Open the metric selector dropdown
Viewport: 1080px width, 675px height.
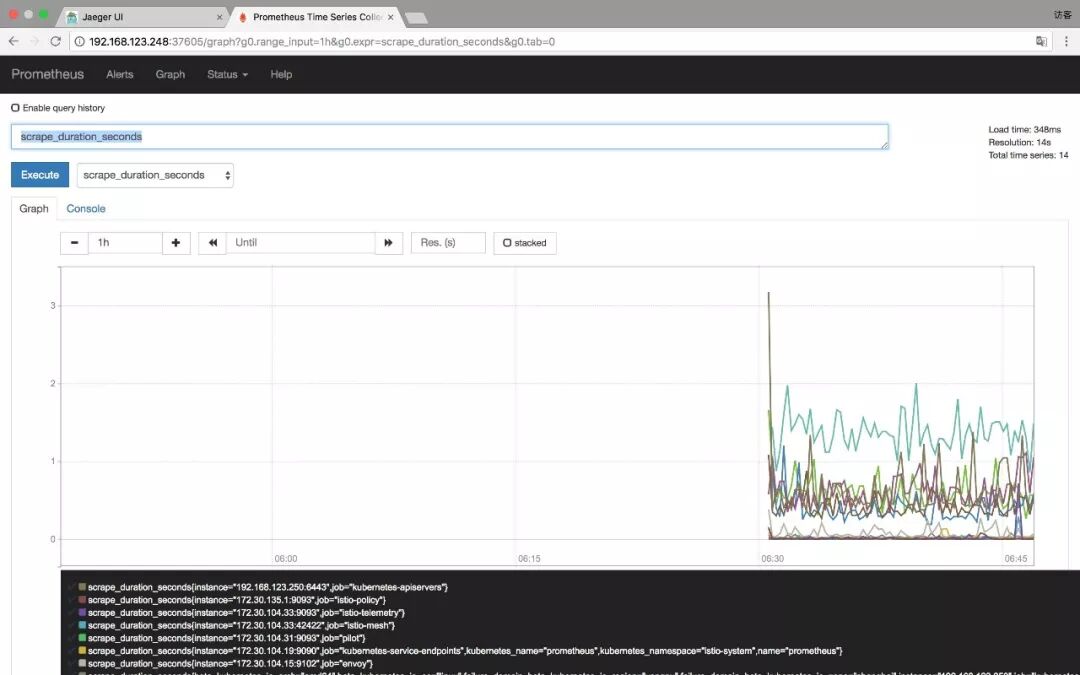click(x=155, y=175)
